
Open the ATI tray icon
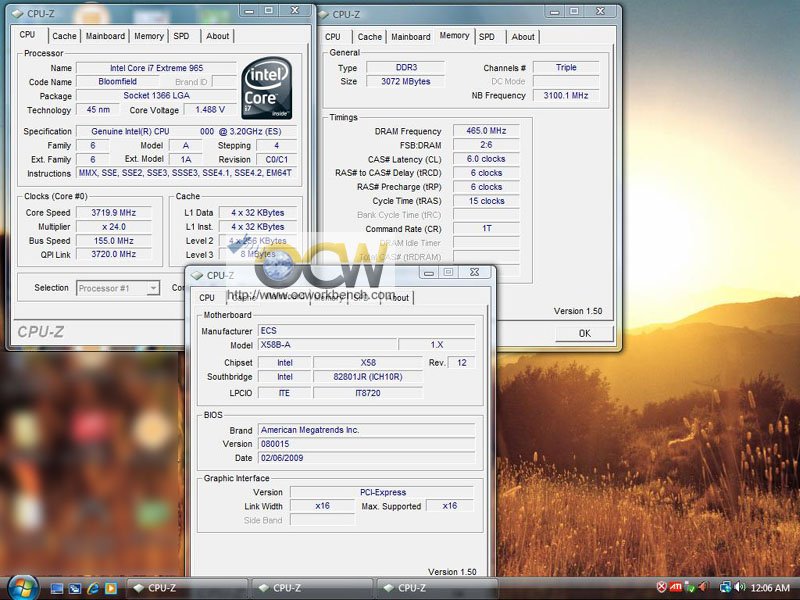point(676,587)
